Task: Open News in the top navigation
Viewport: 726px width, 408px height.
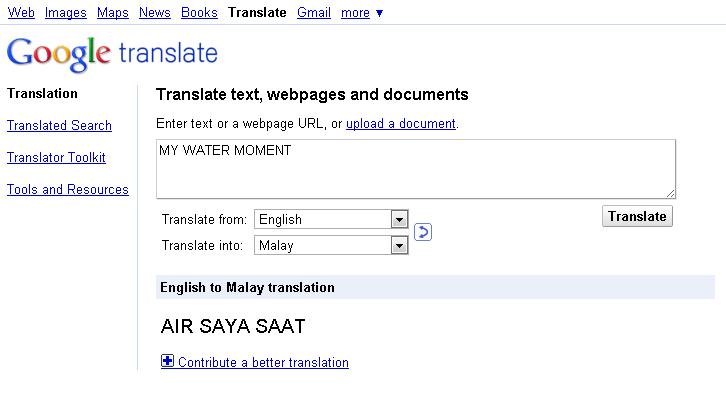Action: pos(155,13)
